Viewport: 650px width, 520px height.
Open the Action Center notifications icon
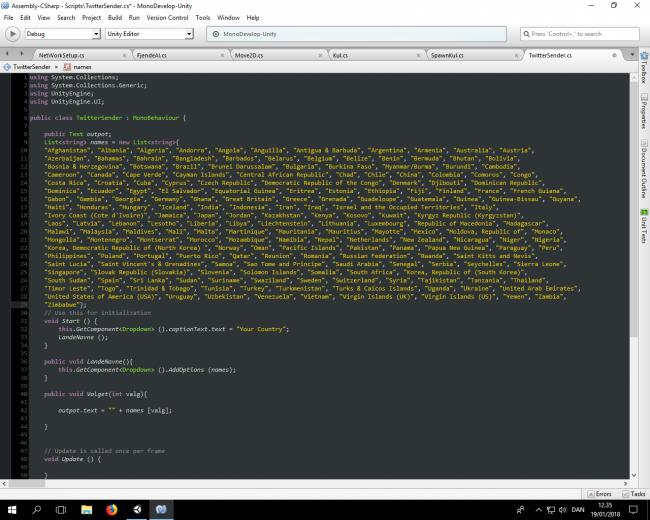point(633,510)
